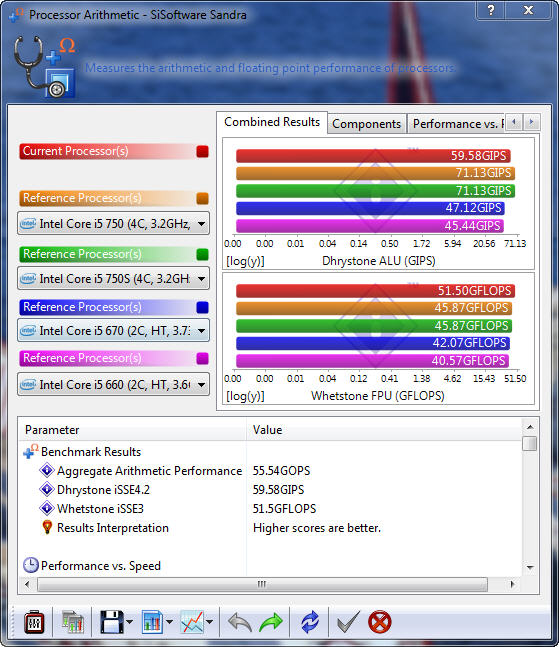This screenshot has height=647, width=559.
Task: Click the Value column header
Action: pyautogui.click(x=384, y=430)
